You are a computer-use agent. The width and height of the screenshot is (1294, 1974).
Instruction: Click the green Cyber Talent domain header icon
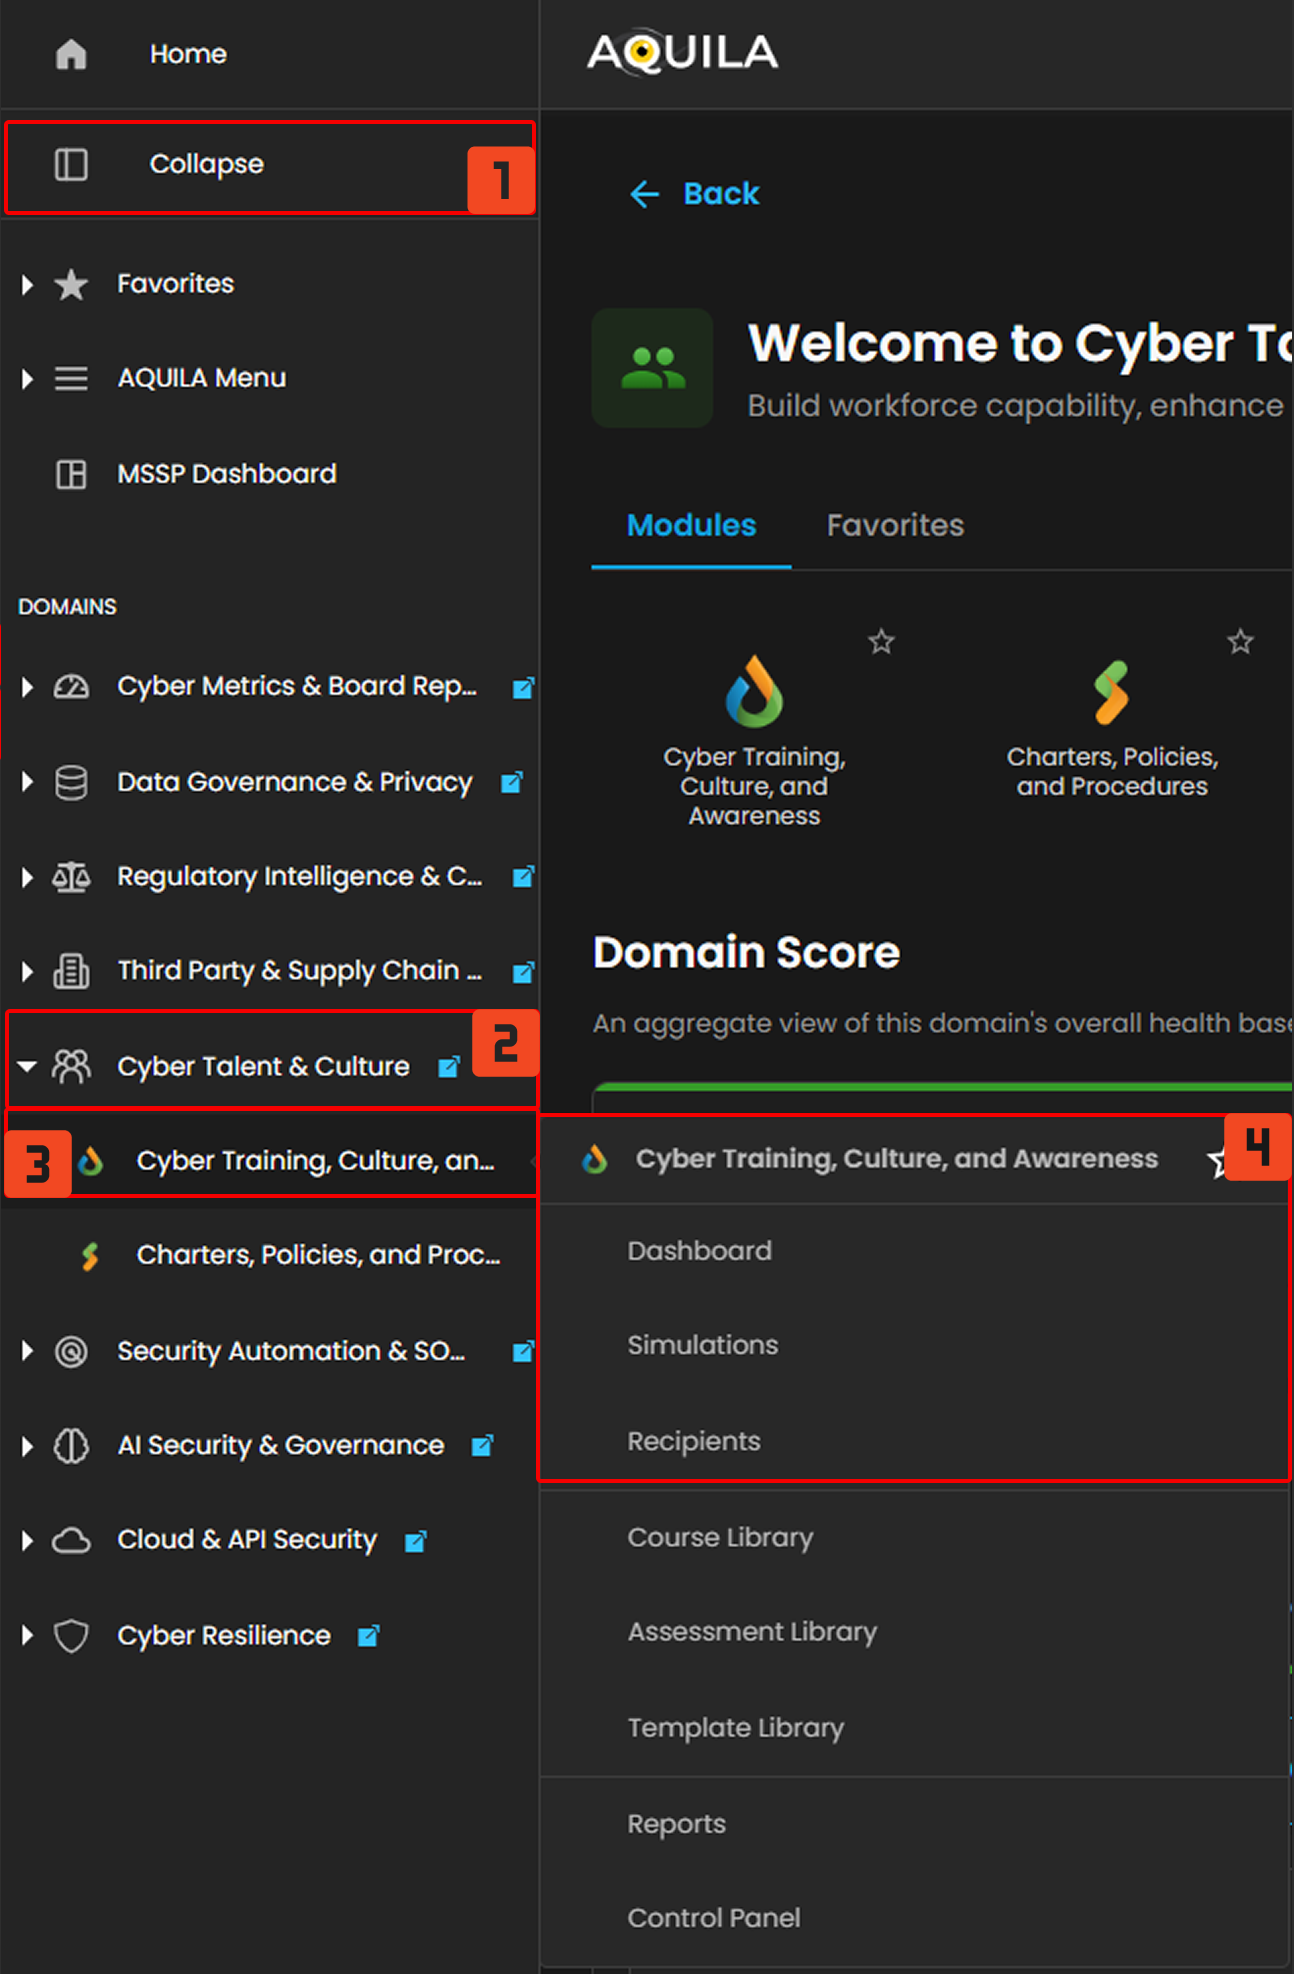pyautogui.click(x=653, y=368)
